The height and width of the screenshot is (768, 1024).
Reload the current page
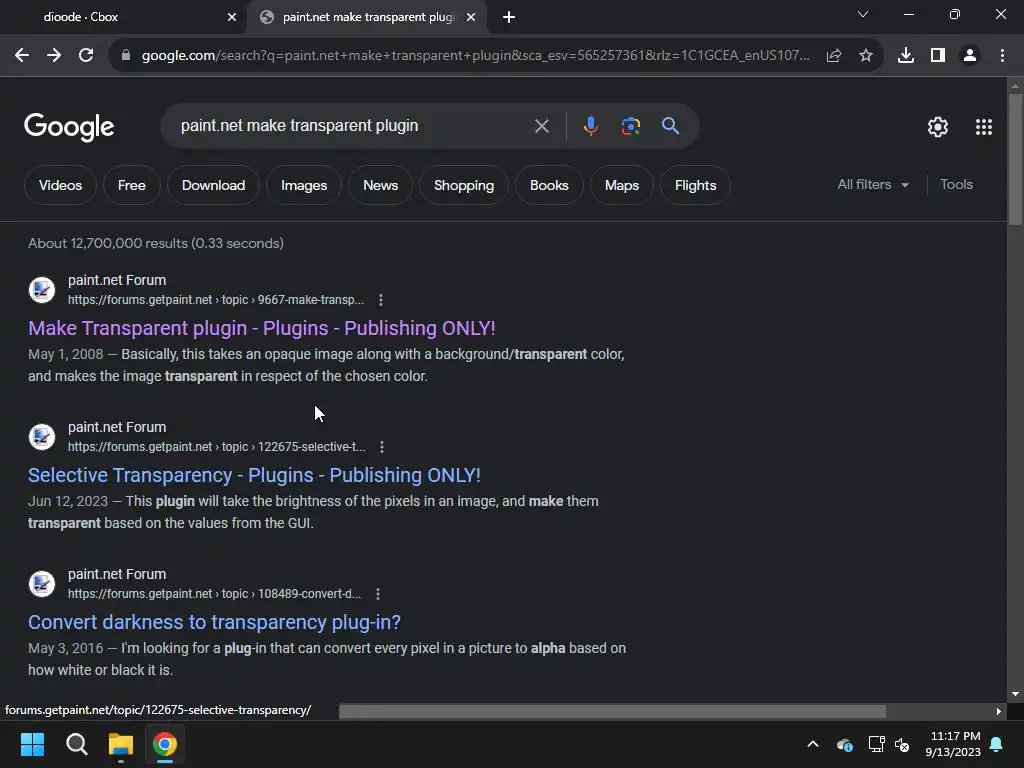(x=86, y=56)
